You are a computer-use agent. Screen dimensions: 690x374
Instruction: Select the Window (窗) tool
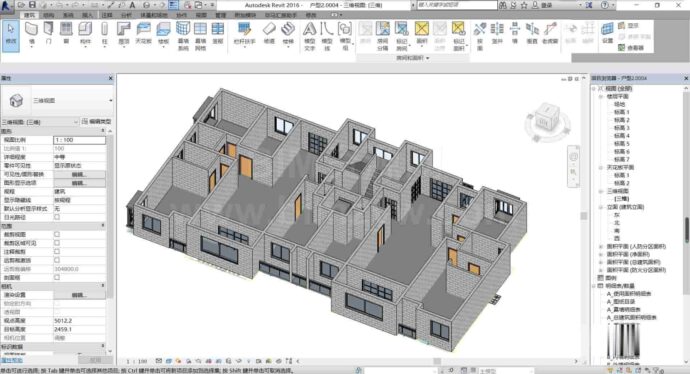click(66, 34)
